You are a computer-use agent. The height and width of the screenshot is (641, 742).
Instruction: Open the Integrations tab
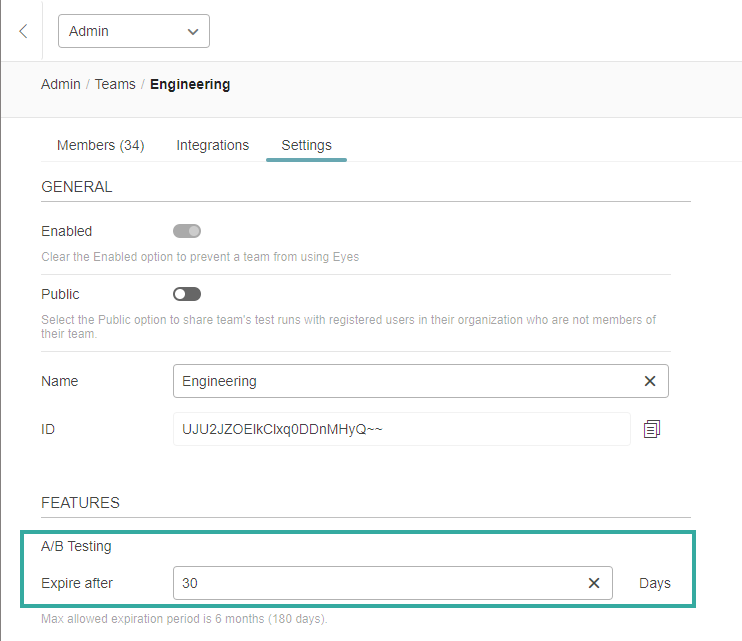pos(213,145)
